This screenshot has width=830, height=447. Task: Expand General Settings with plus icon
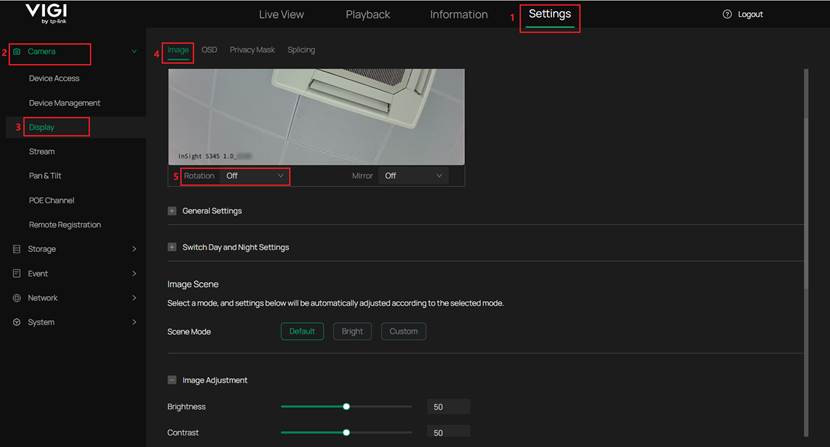point(172,211)
